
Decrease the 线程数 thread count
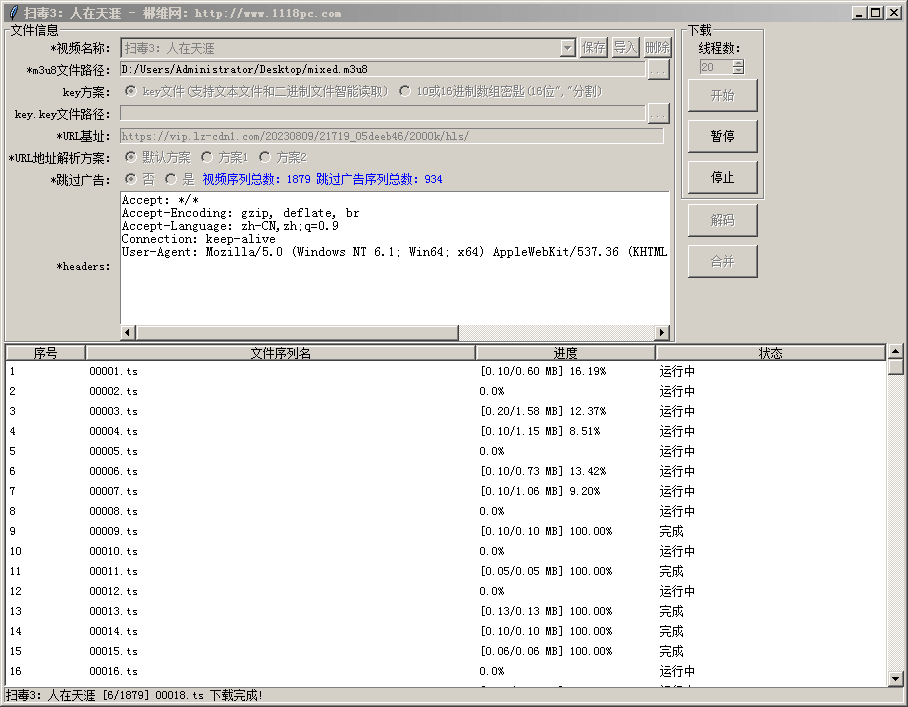(738, 71)
